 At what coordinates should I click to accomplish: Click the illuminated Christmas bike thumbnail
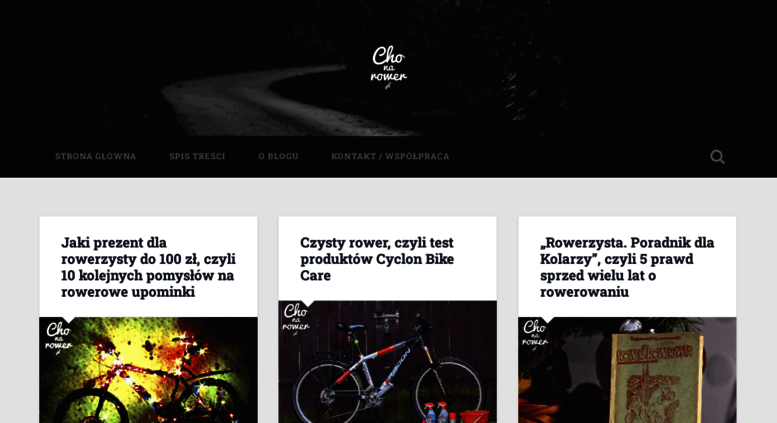click(x=148, y=370)
